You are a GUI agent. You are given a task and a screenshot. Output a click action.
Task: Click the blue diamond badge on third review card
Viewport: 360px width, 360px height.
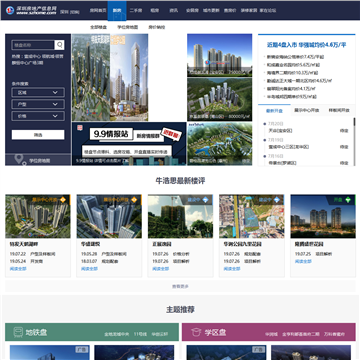206,200
